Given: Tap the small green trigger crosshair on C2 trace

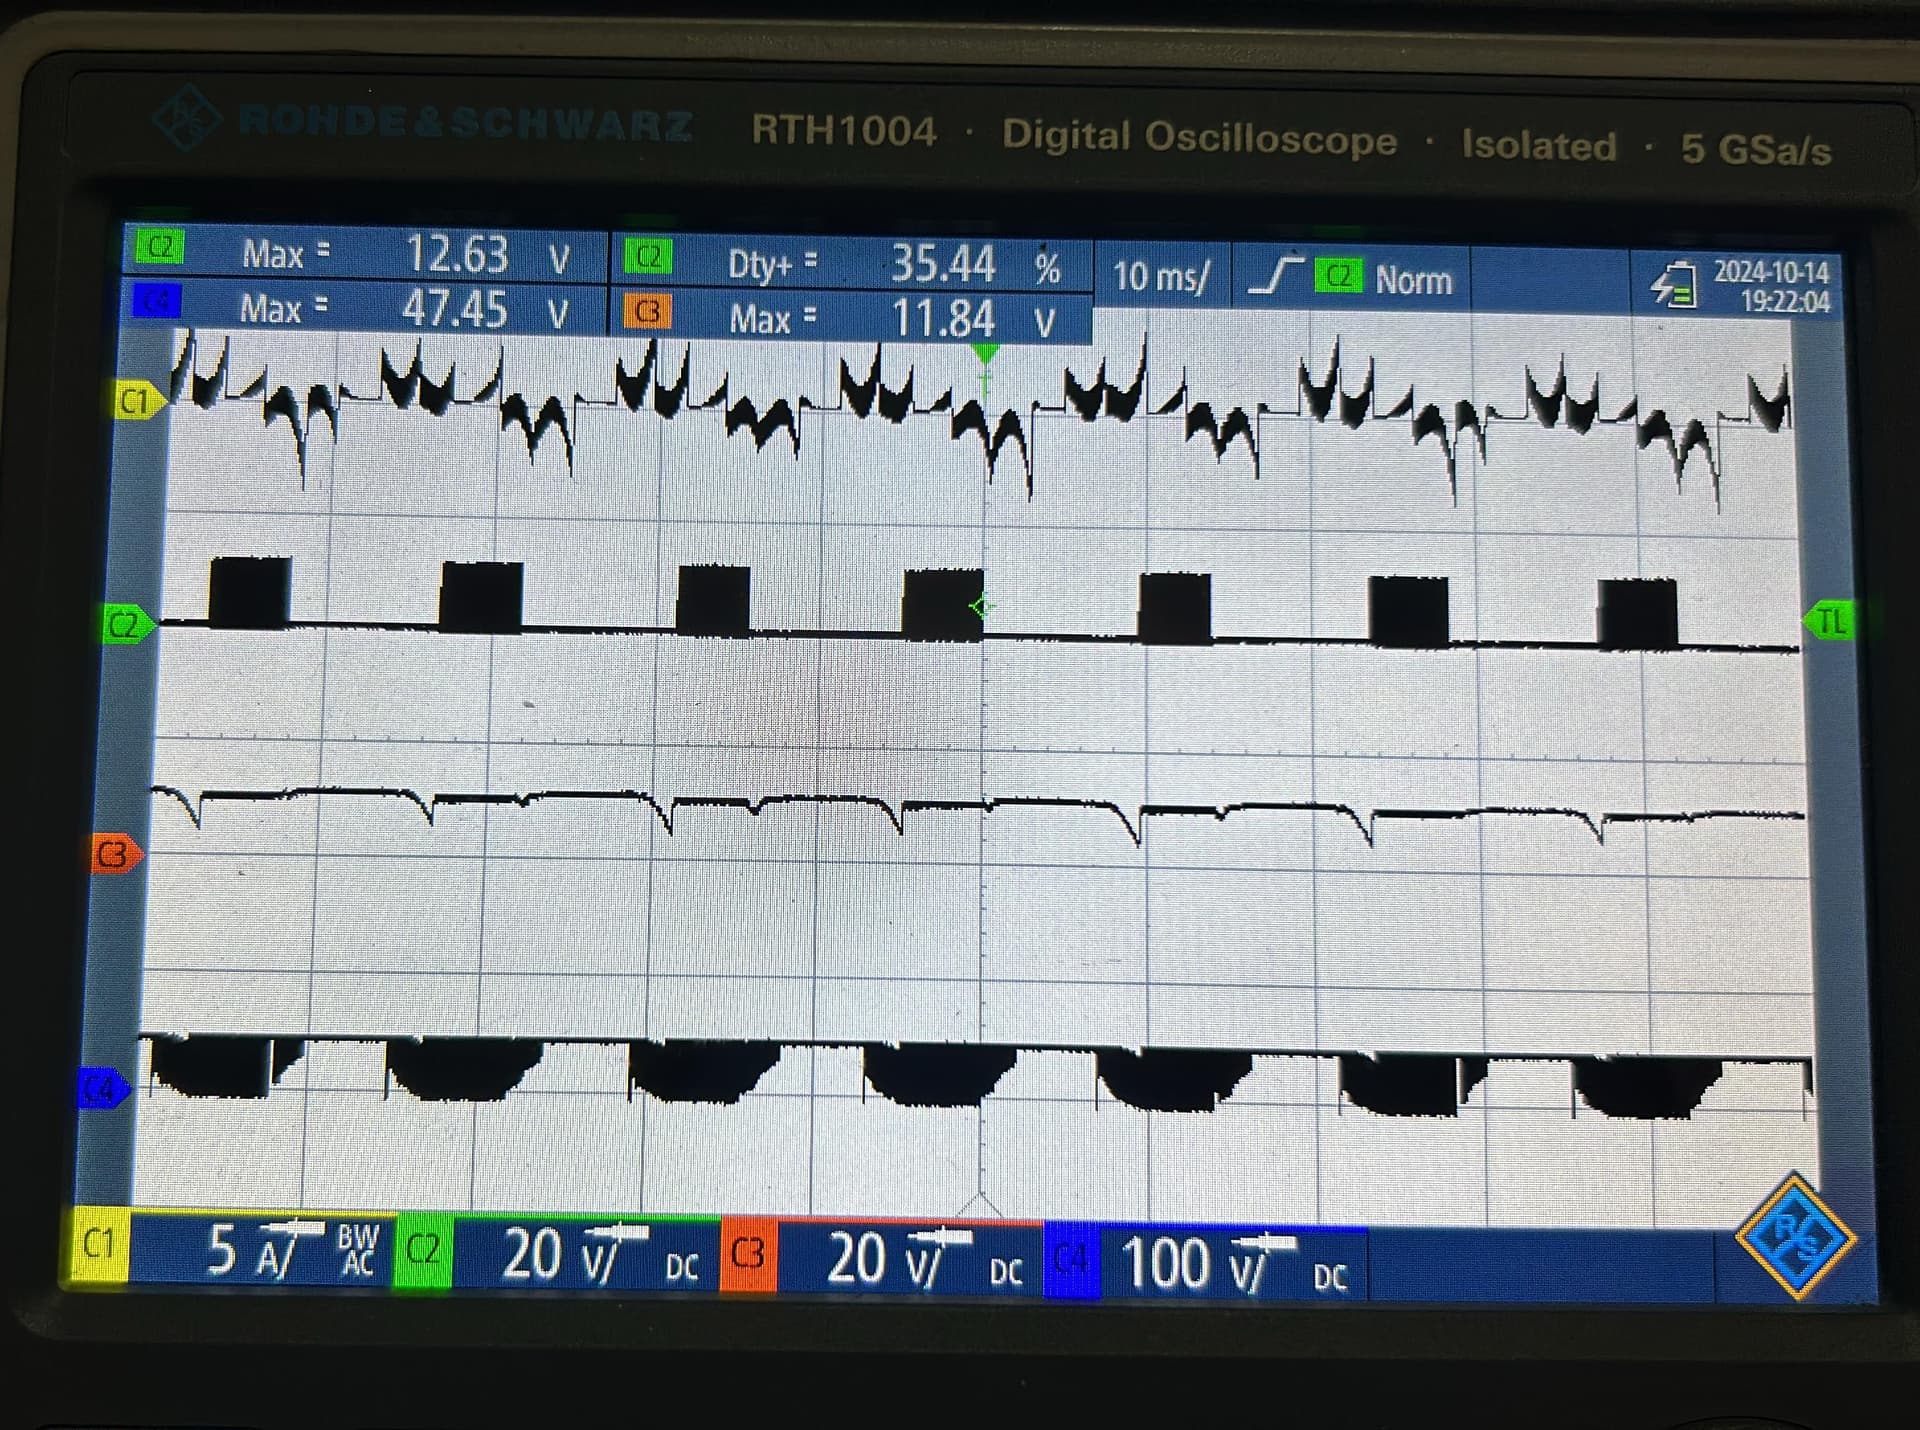Looking at the screenshot, I should point(981,606).
